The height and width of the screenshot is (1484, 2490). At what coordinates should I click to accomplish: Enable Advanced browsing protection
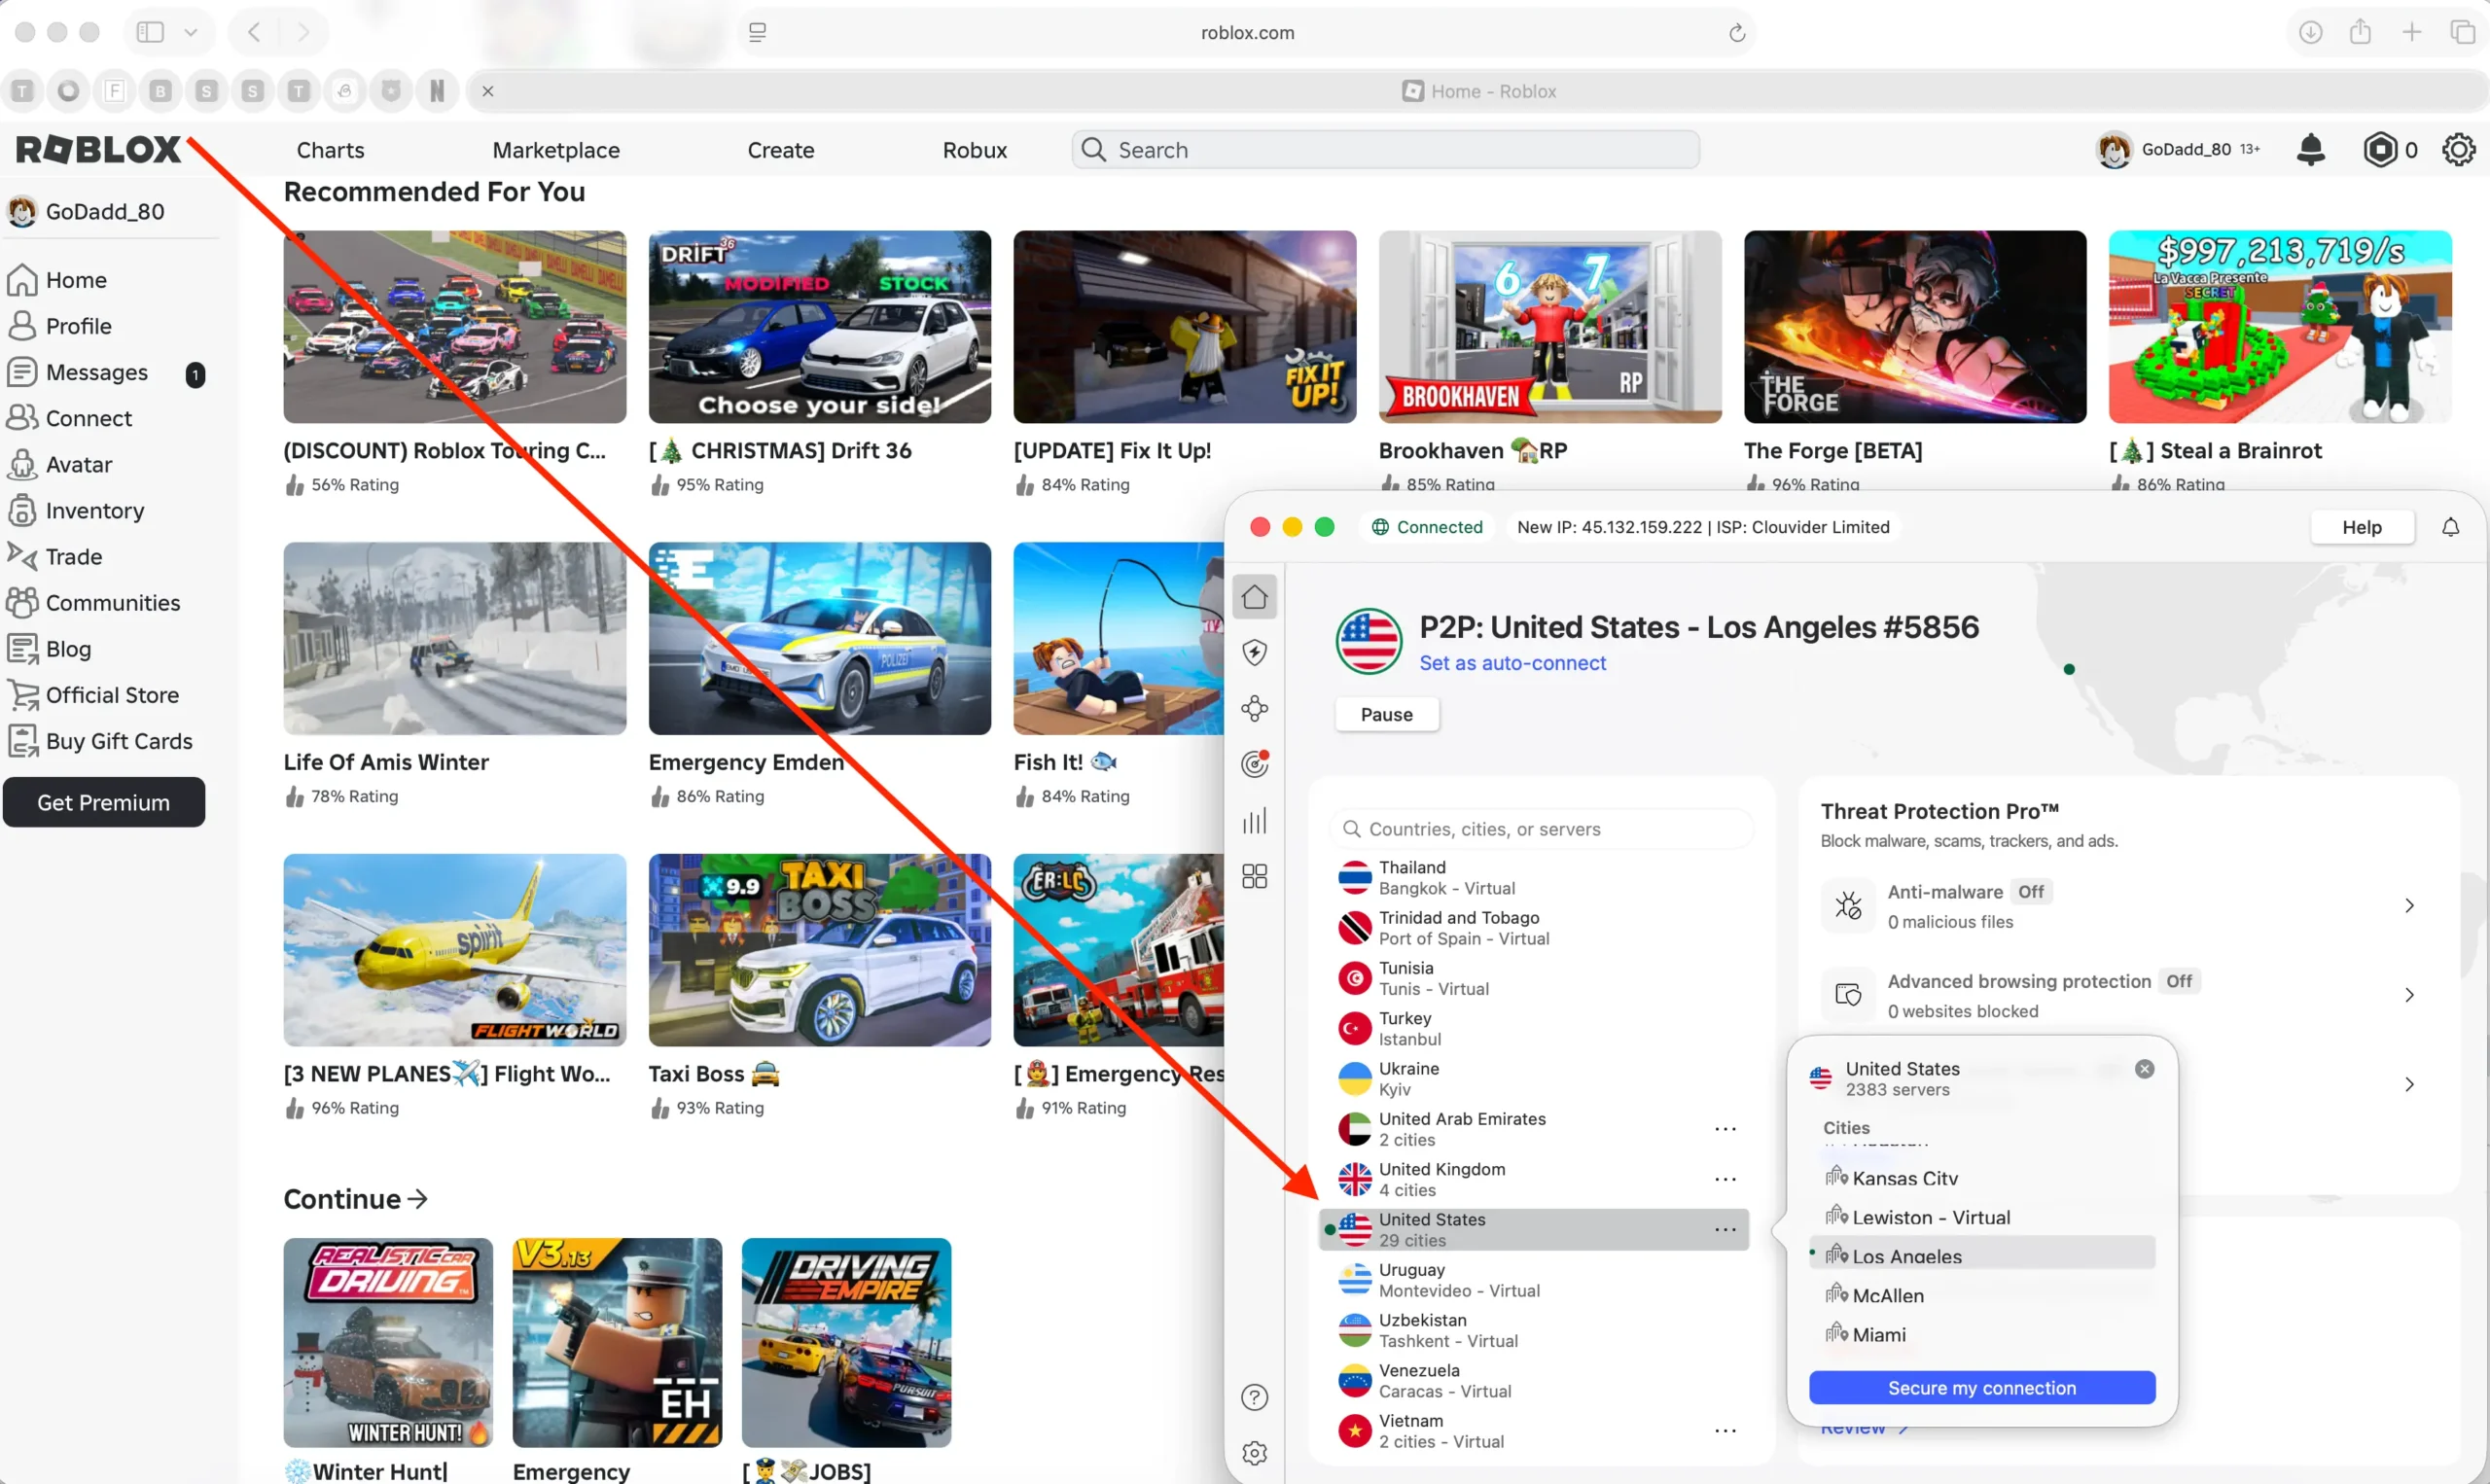(2180, 981)
